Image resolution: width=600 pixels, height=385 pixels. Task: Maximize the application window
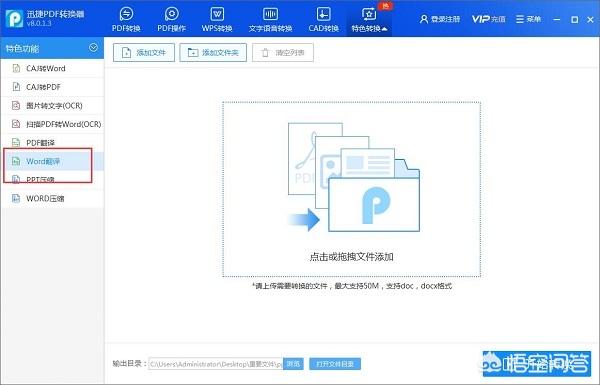[574, 19]
